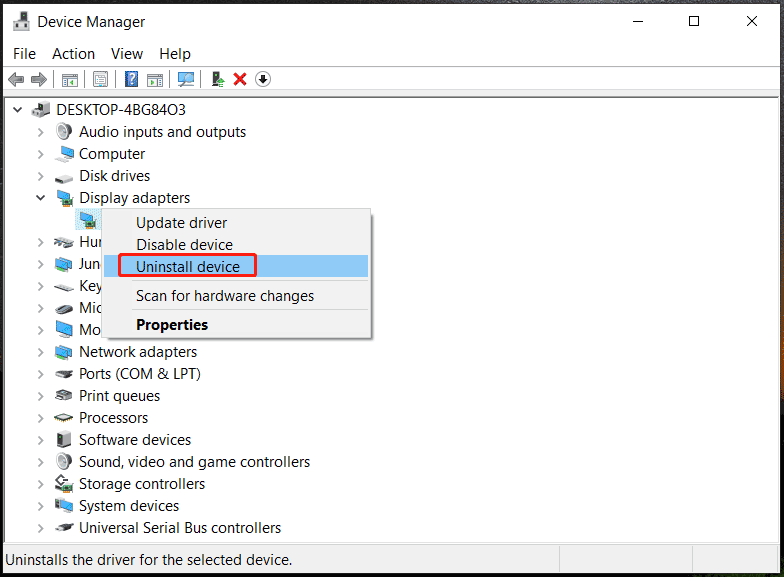Expand the Disk drives chevron
This screenshot has height=577, width=784.
click(x=41, y=176)
